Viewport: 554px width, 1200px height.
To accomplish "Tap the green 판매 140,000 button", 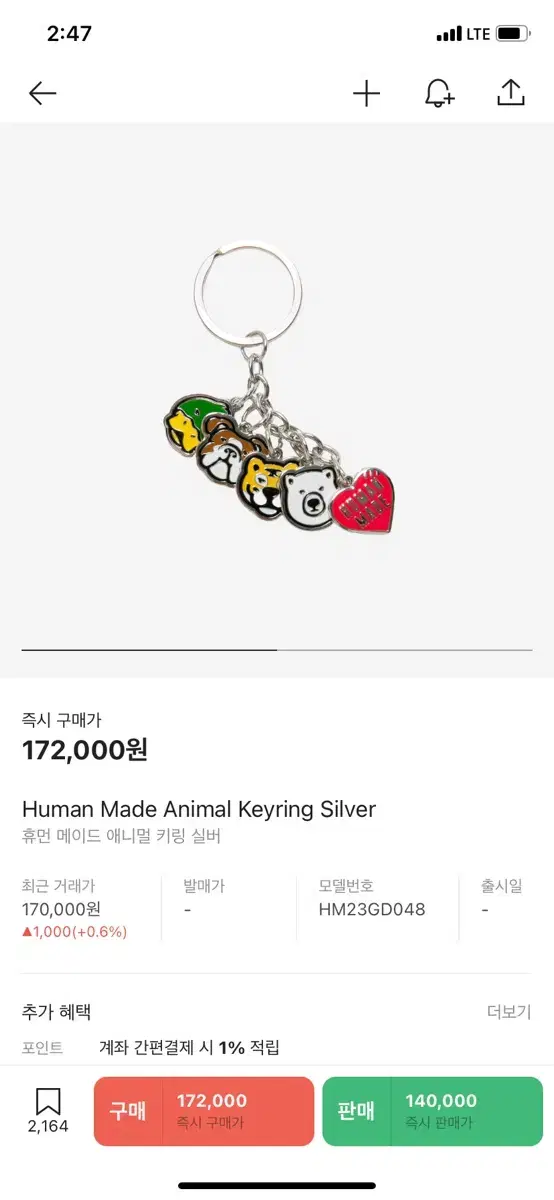I will click(432, 1111).
